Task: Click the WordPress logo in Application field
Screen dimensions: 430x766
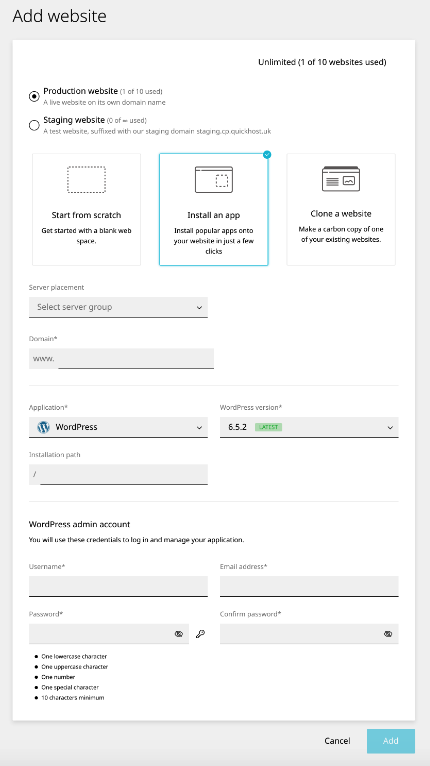Action: [43, 427]
